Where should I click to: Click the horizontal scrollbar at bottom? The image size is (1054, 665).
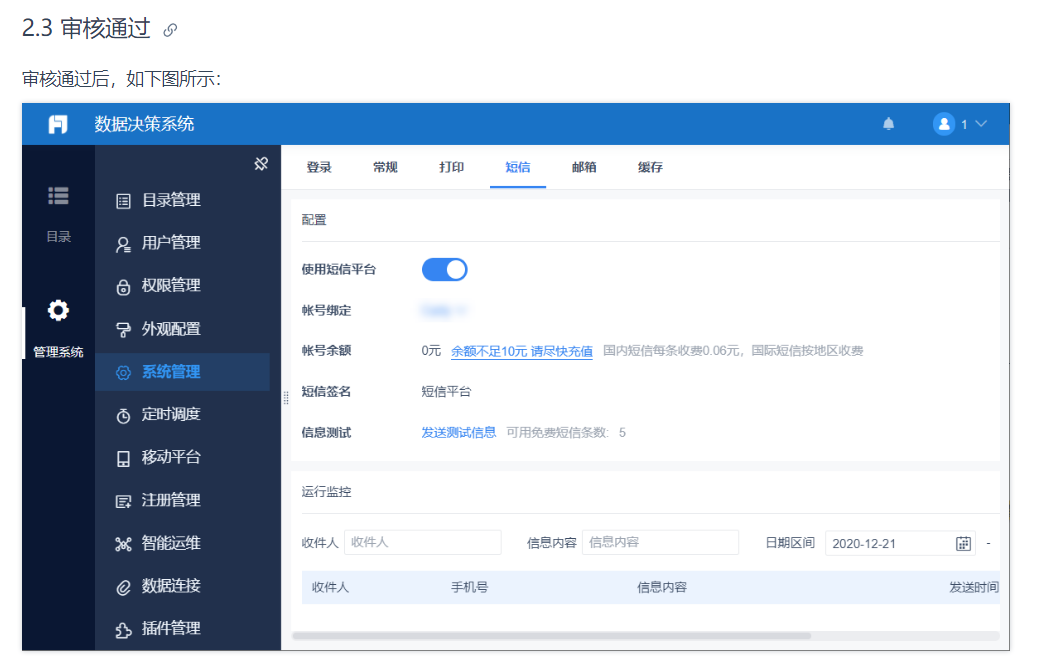pos(551,635)
